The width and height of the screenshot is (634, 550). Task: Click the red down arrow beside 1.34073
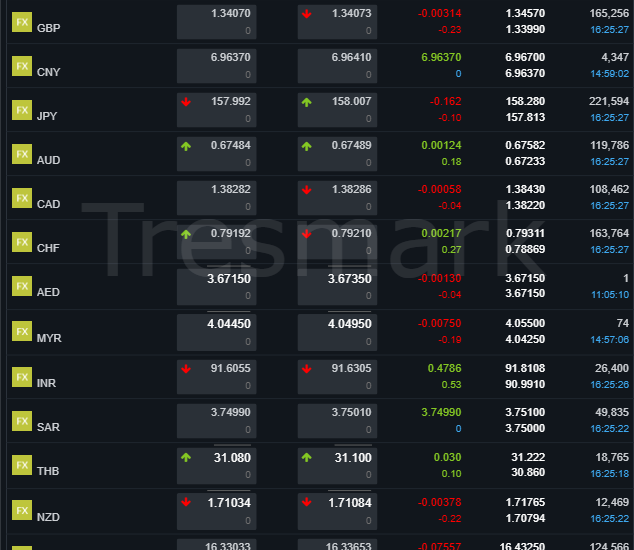[x=306, y=14]
